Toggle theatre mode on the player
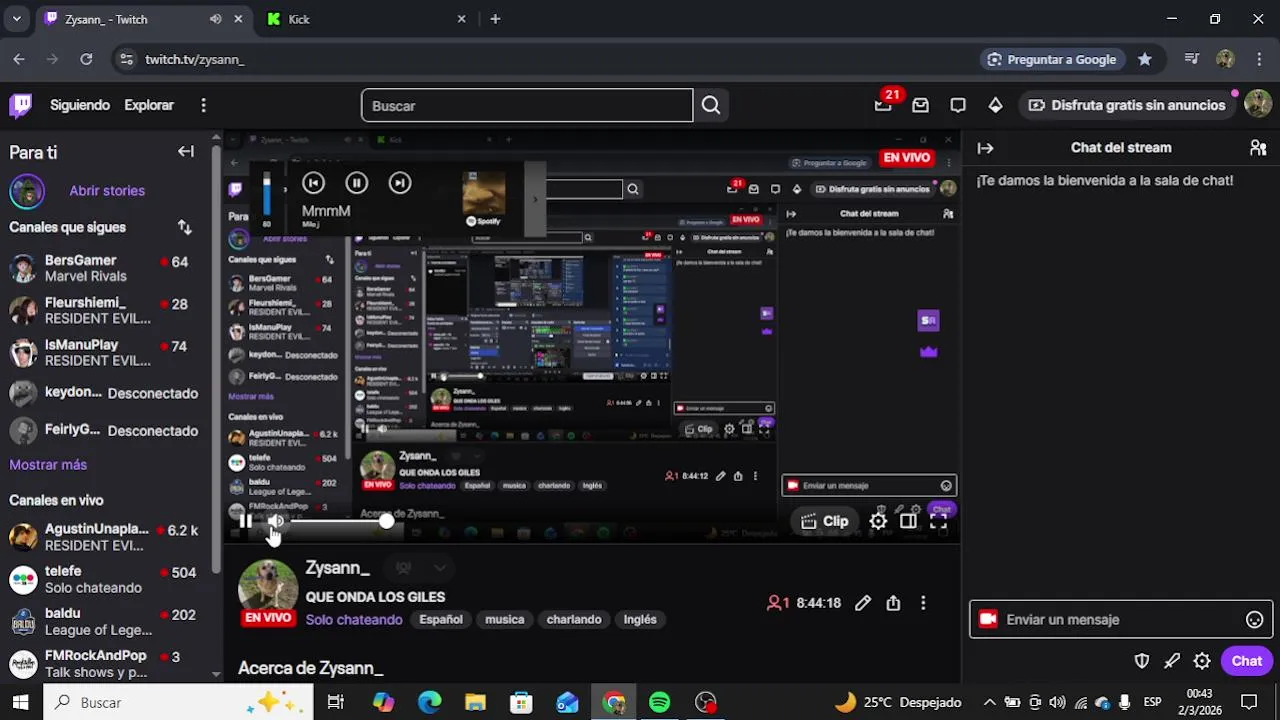The height and width of the screenshot is (720, 1280). coord(908,521)
